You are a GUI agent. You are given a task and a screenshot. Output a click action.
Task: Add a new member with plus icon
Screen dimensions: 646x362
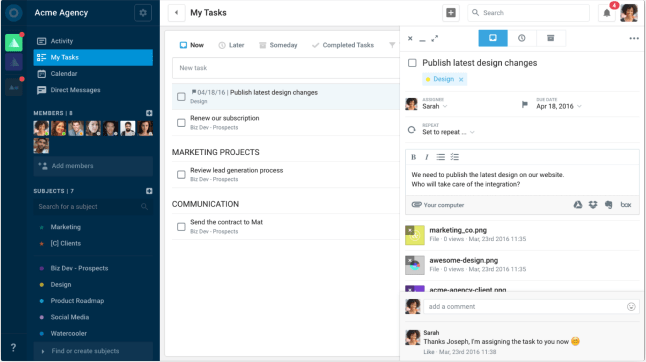(149, 113)
